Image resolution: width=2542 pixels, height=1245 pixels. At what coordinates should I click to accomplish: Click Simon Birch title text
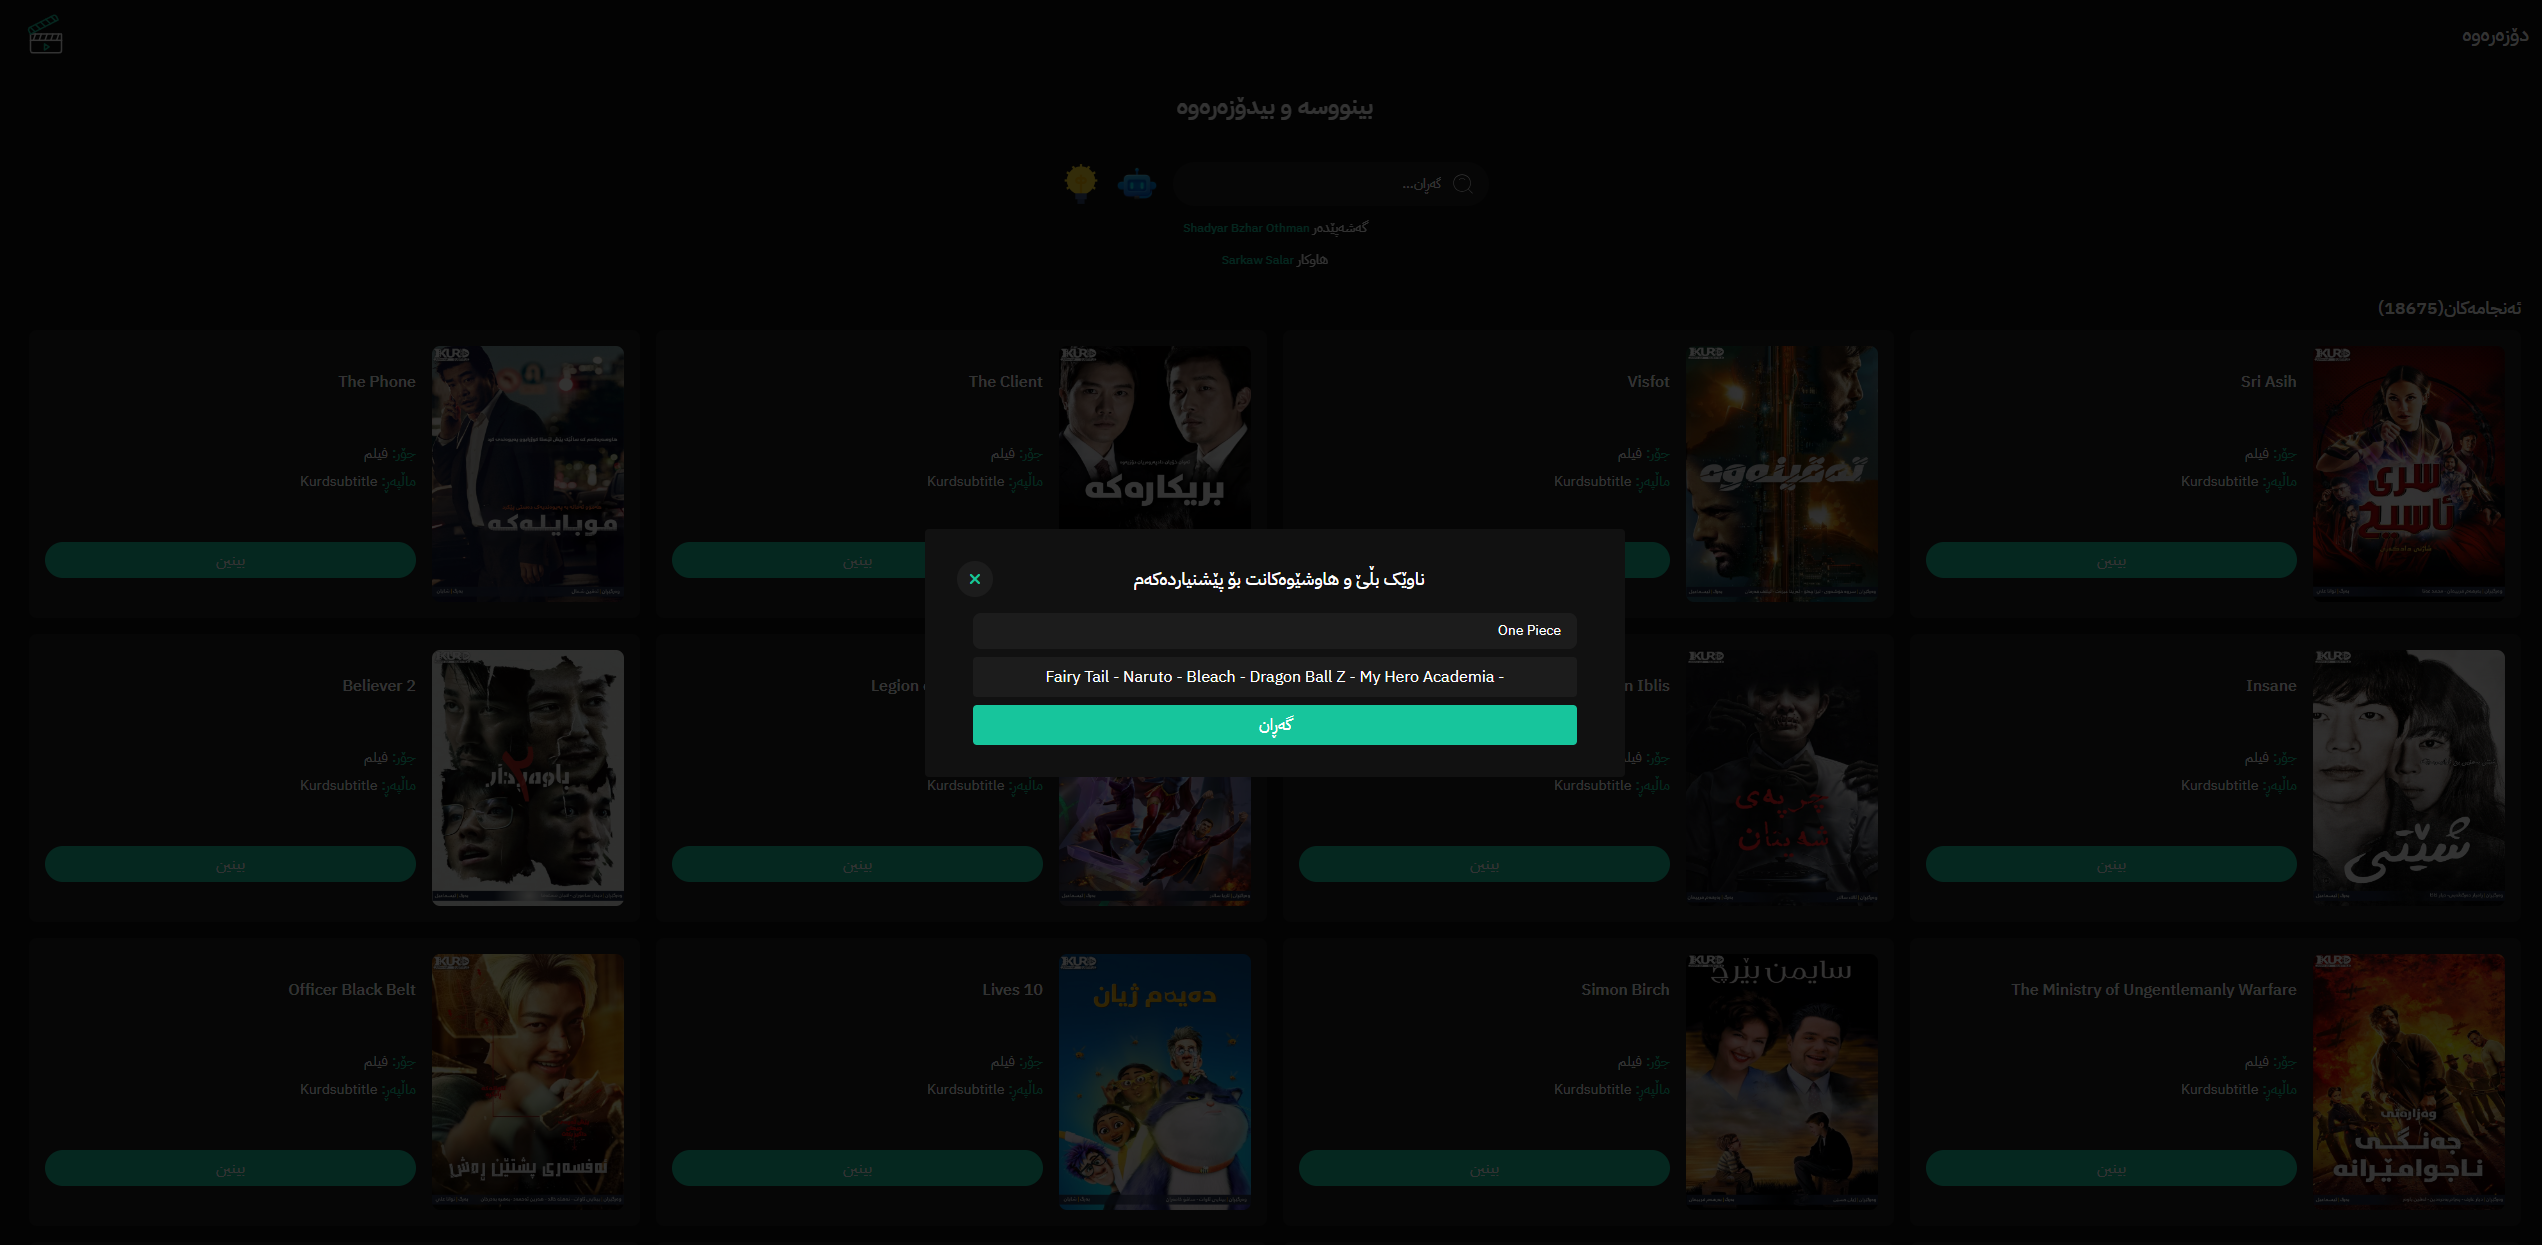(1625, 990)
